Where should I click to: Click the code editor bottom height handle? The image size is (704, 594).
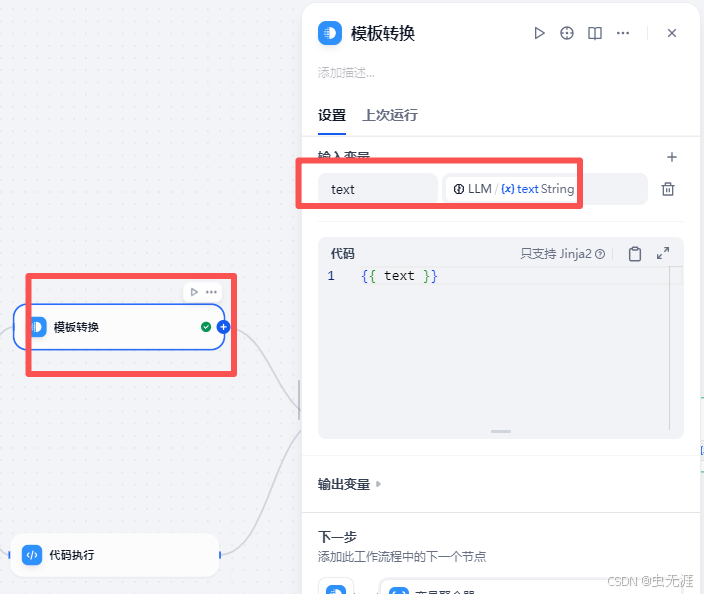[501, 431]
